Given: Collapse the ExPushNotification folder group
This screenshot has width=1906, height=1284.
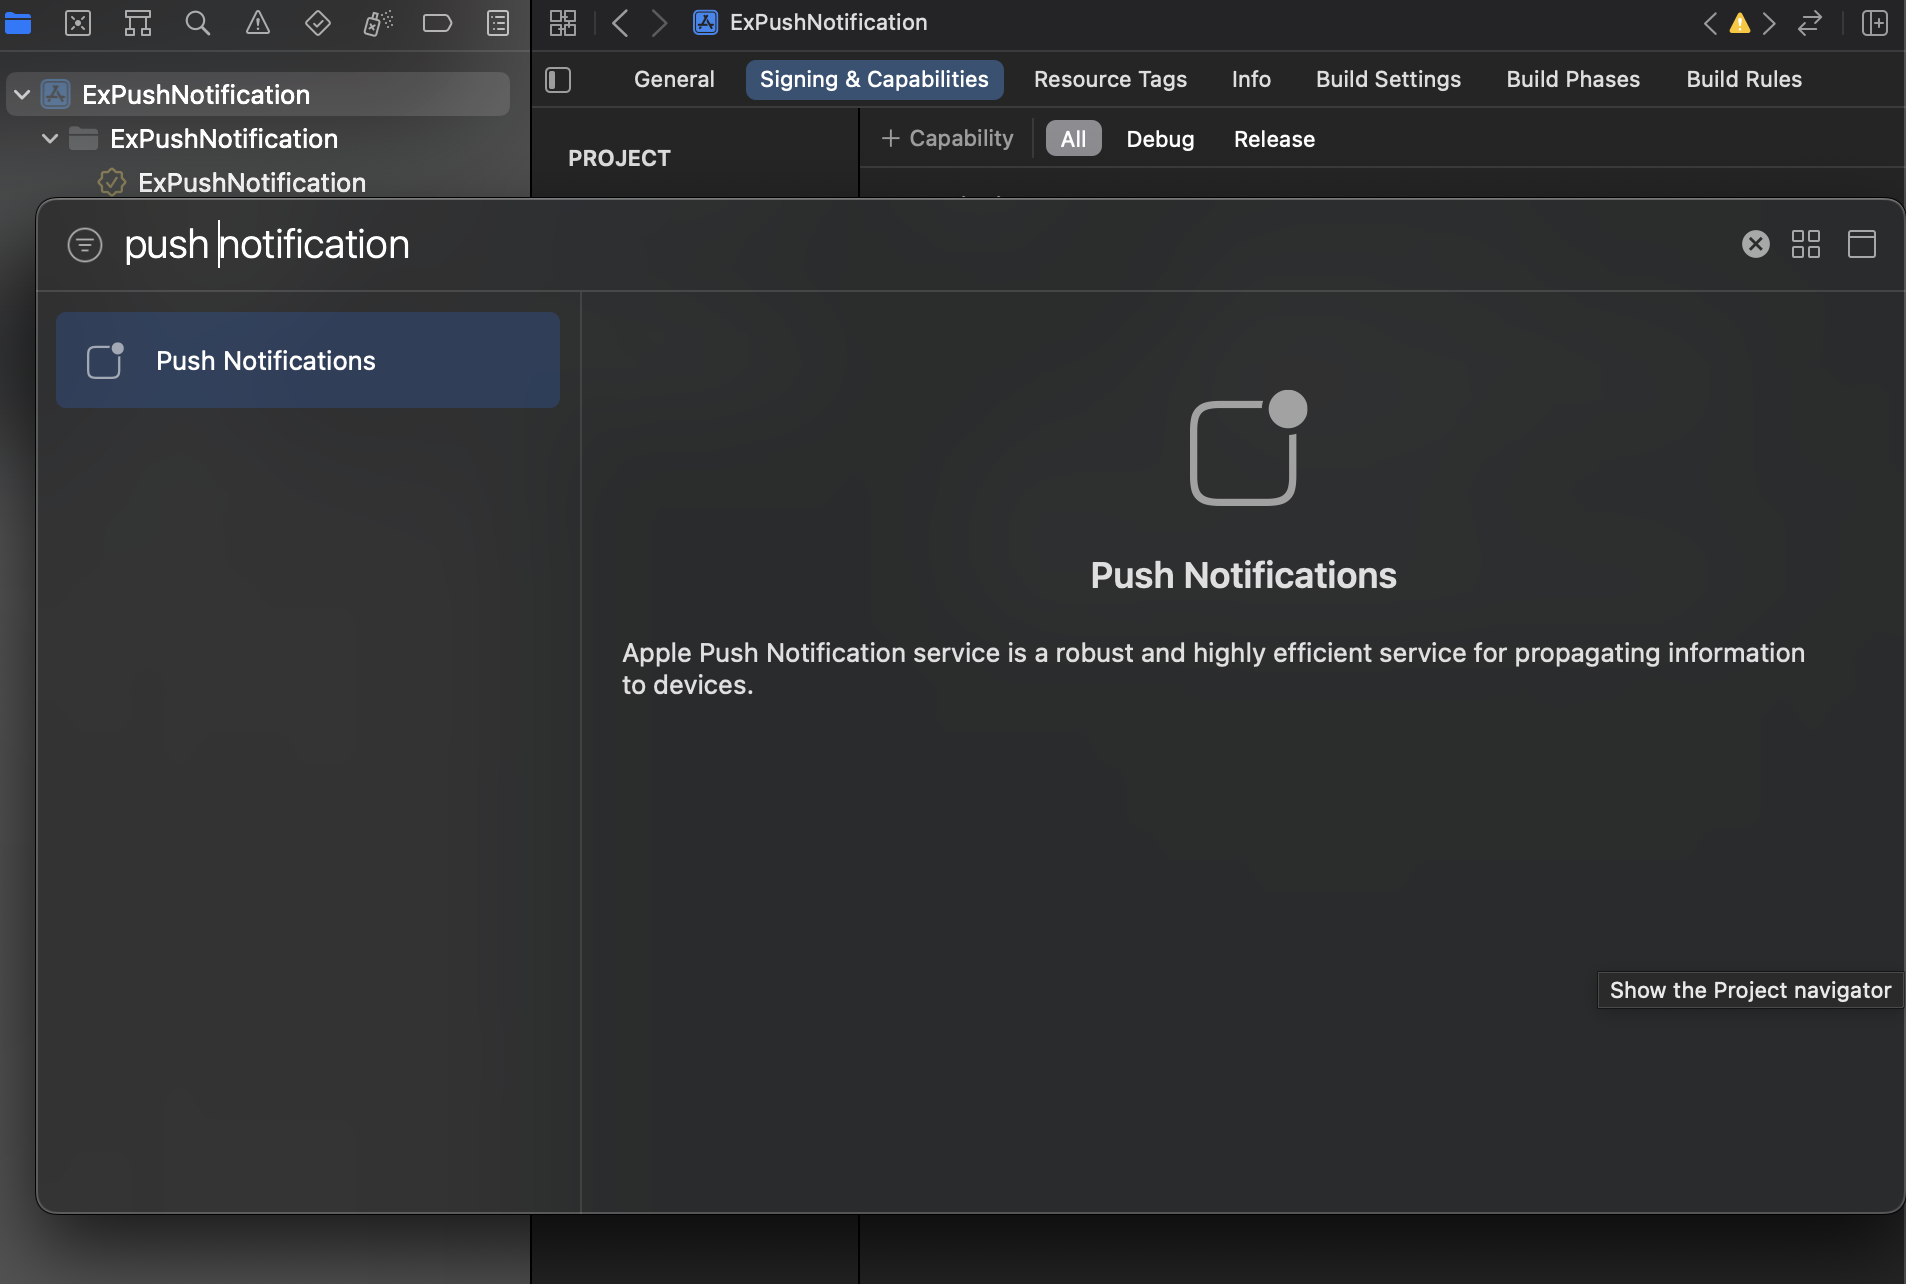Looking at the screenshot, I should tap(50, 138).
